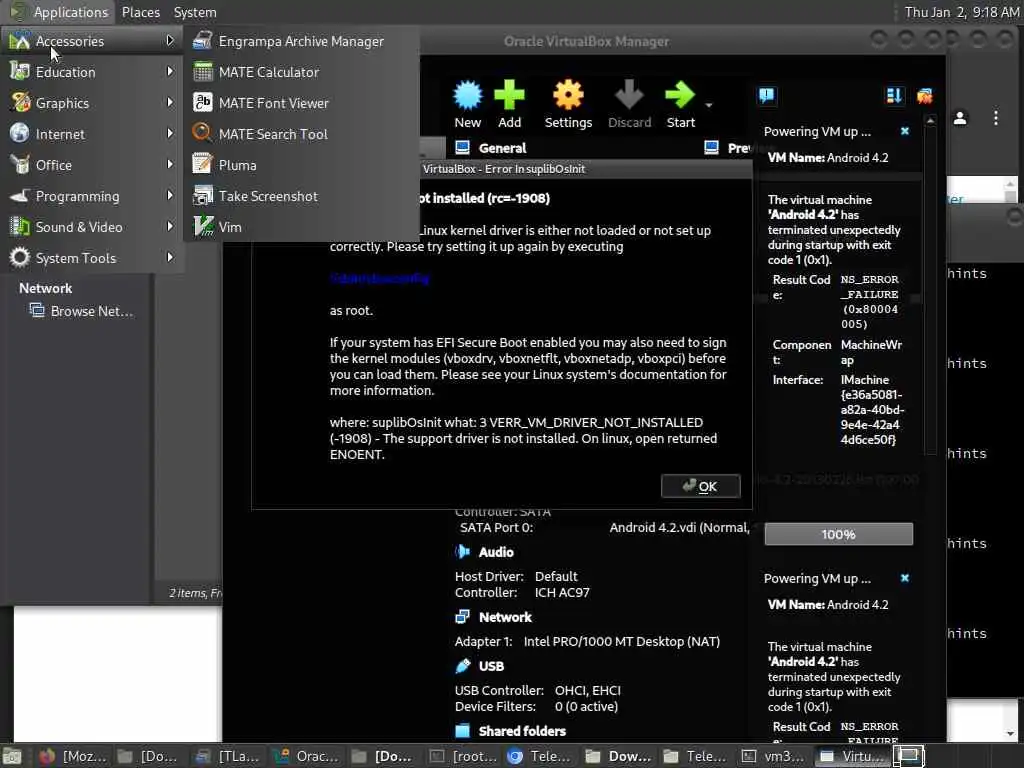
Task: Open the Programming category
Action: [x=91, y=196]
